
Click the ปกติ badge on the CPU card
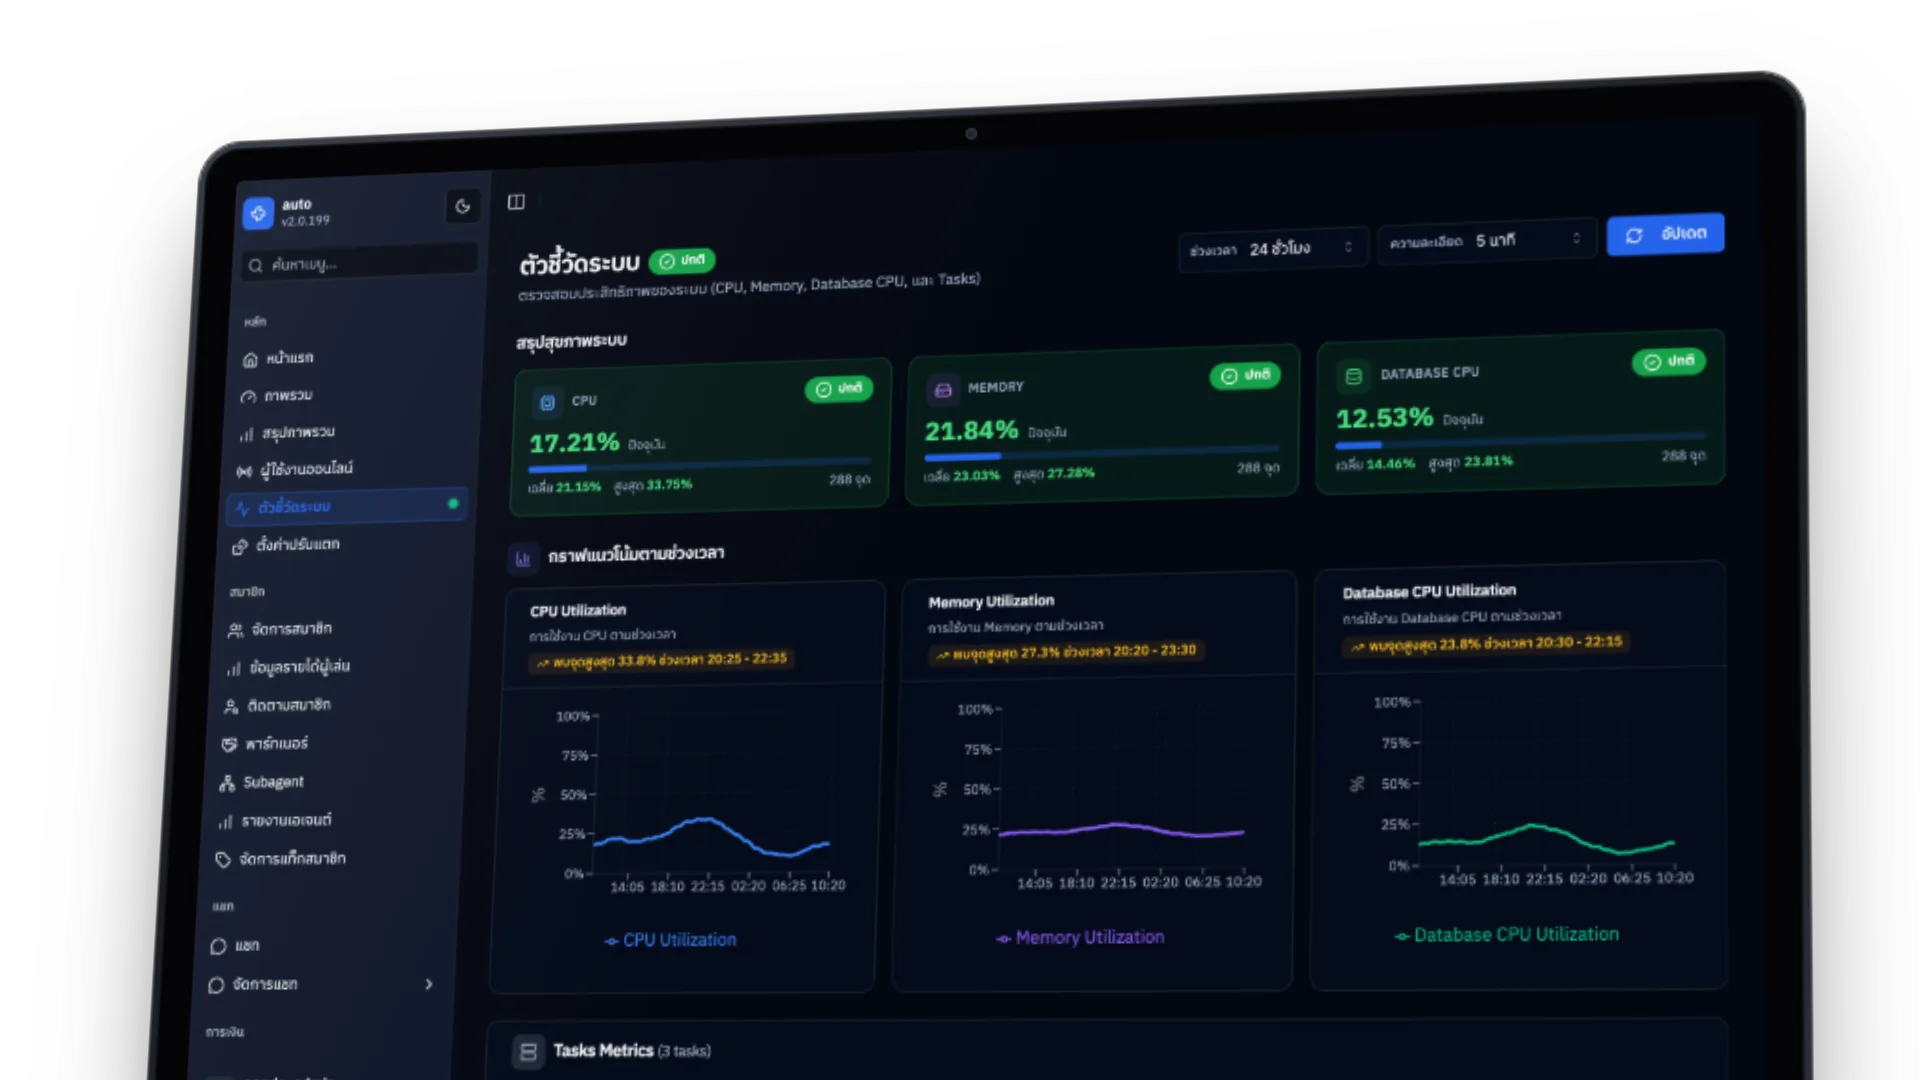pyautogui.click(x=839, y=389)
